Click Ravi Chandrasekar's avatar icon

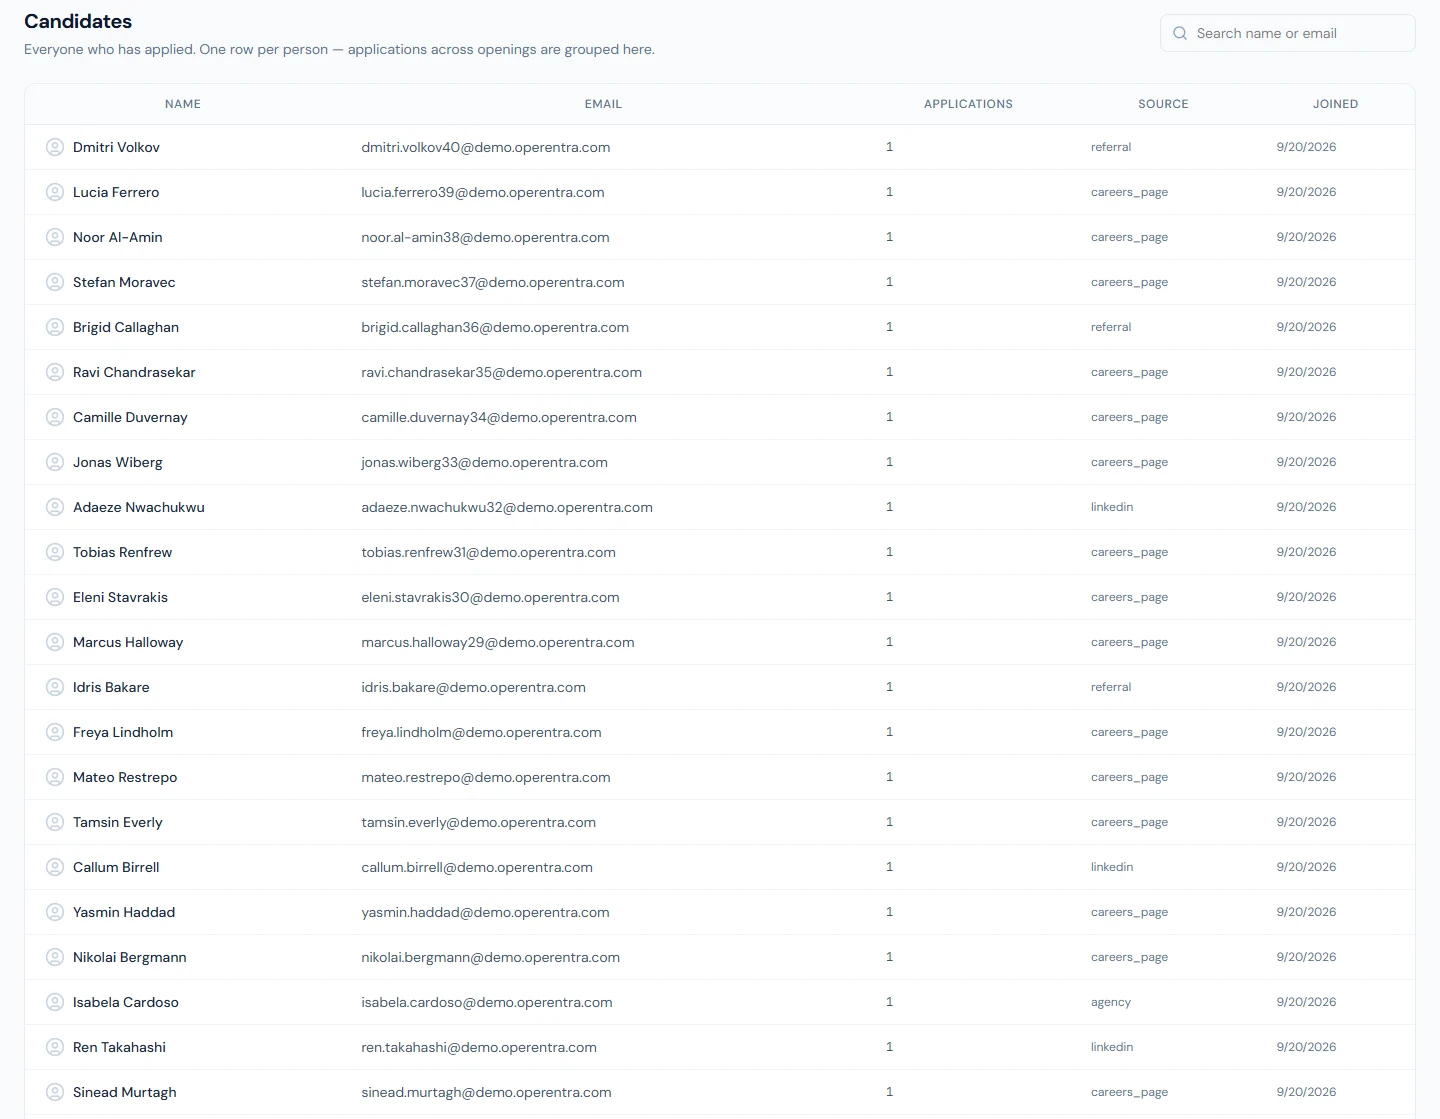(55, 372)
